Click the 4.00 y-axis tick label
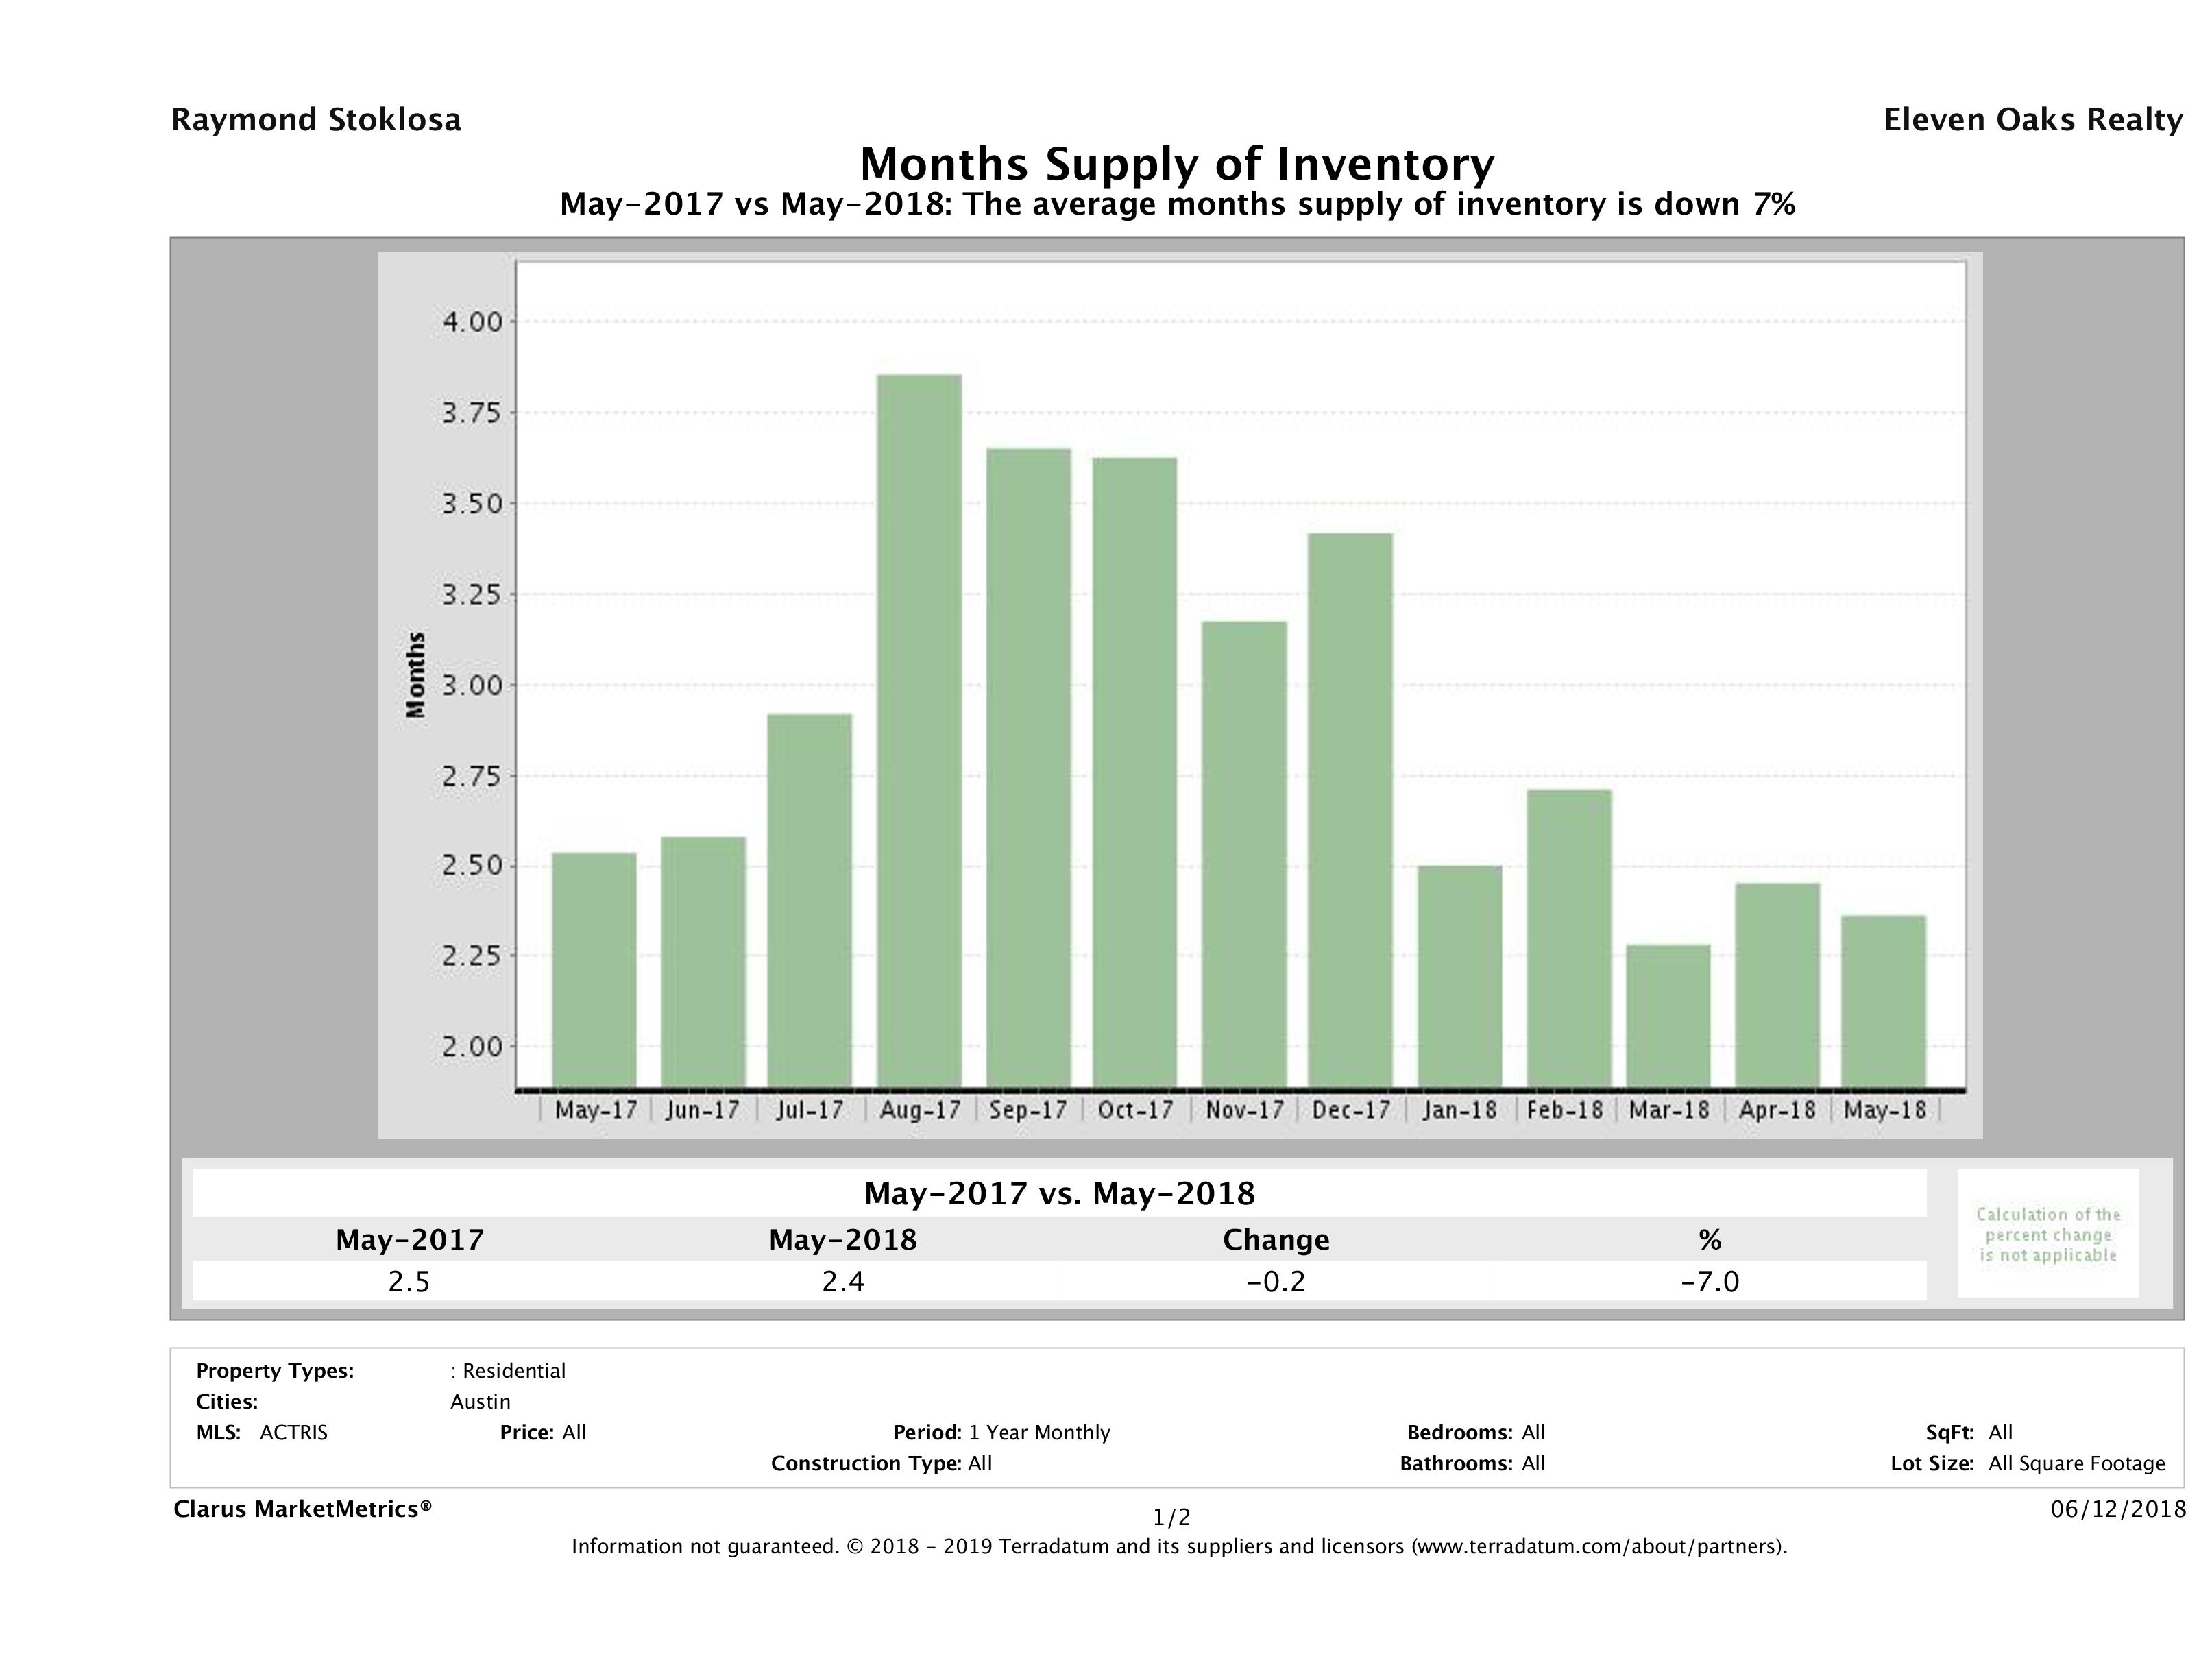The width and height of the screenshot is (2212, 1678). point(472,322)
